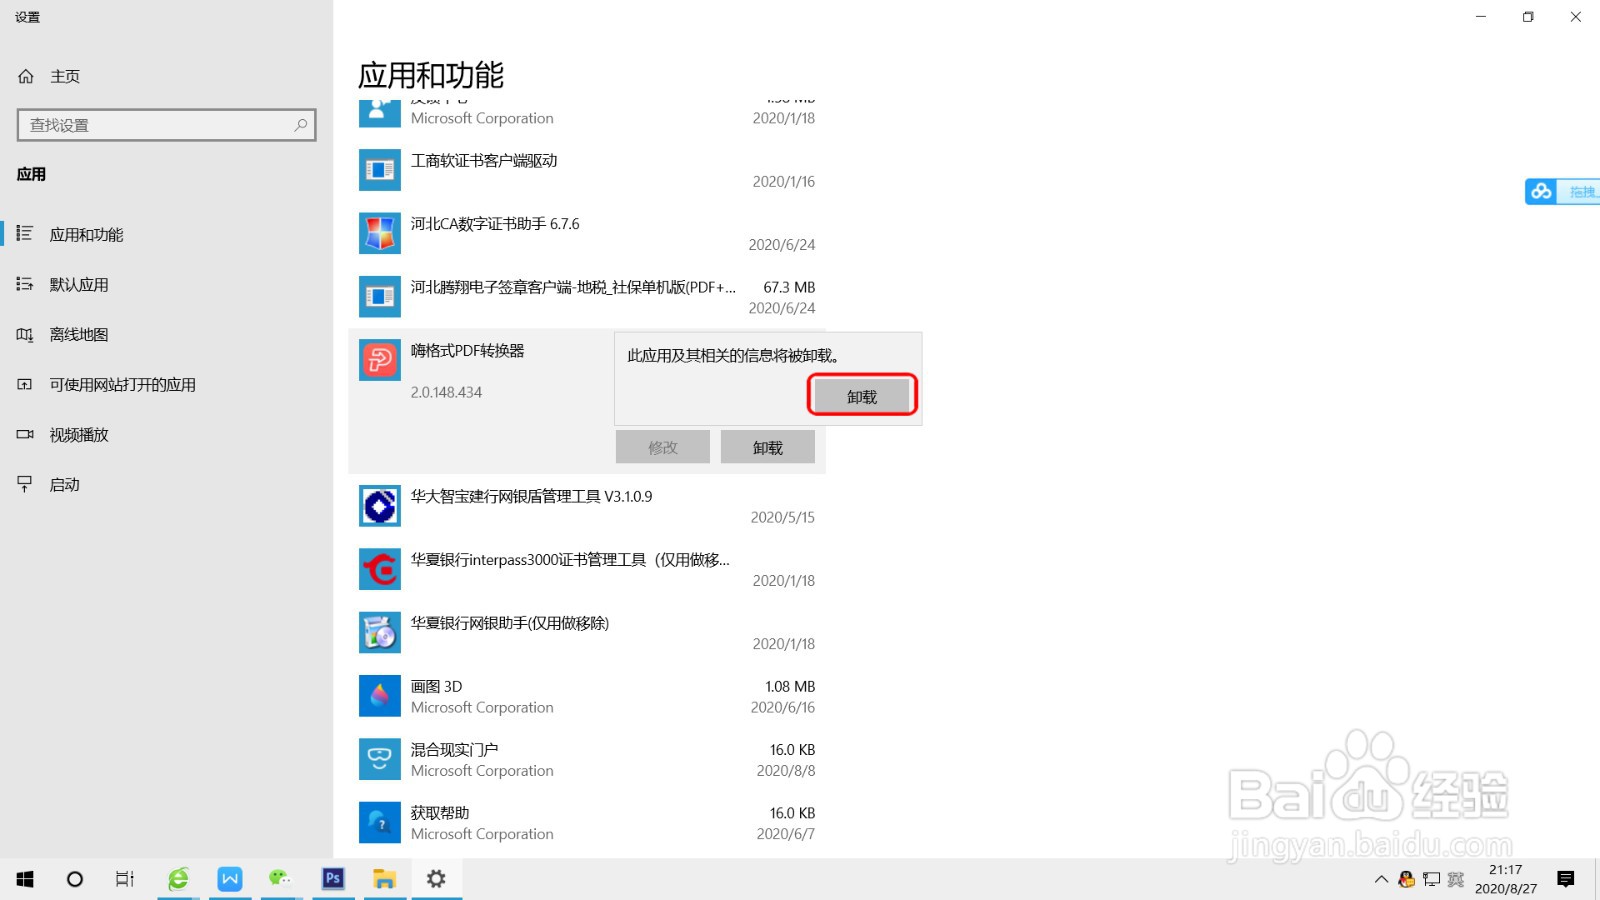Image resolution: width=1600 pixels, height=900 pixels.
Task: Open File Explorer from the taskbar
Action: pos(385,879)
